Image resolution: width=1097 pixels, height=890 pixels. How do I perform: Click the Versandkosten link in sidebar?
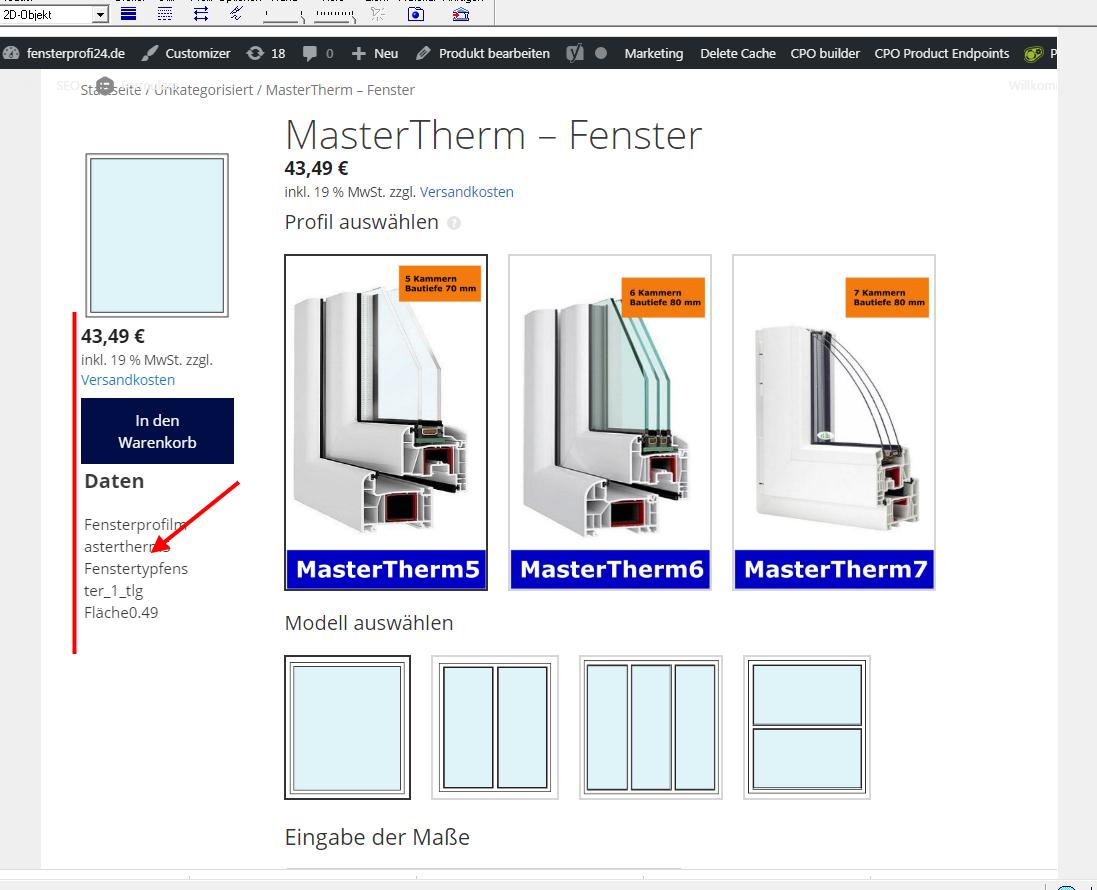128,380
